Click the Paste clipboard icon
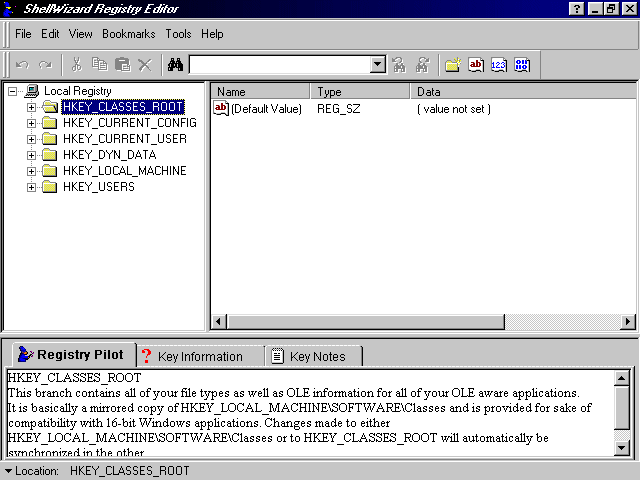Screen dimensions: 640x480 click(x=122, y=65)
